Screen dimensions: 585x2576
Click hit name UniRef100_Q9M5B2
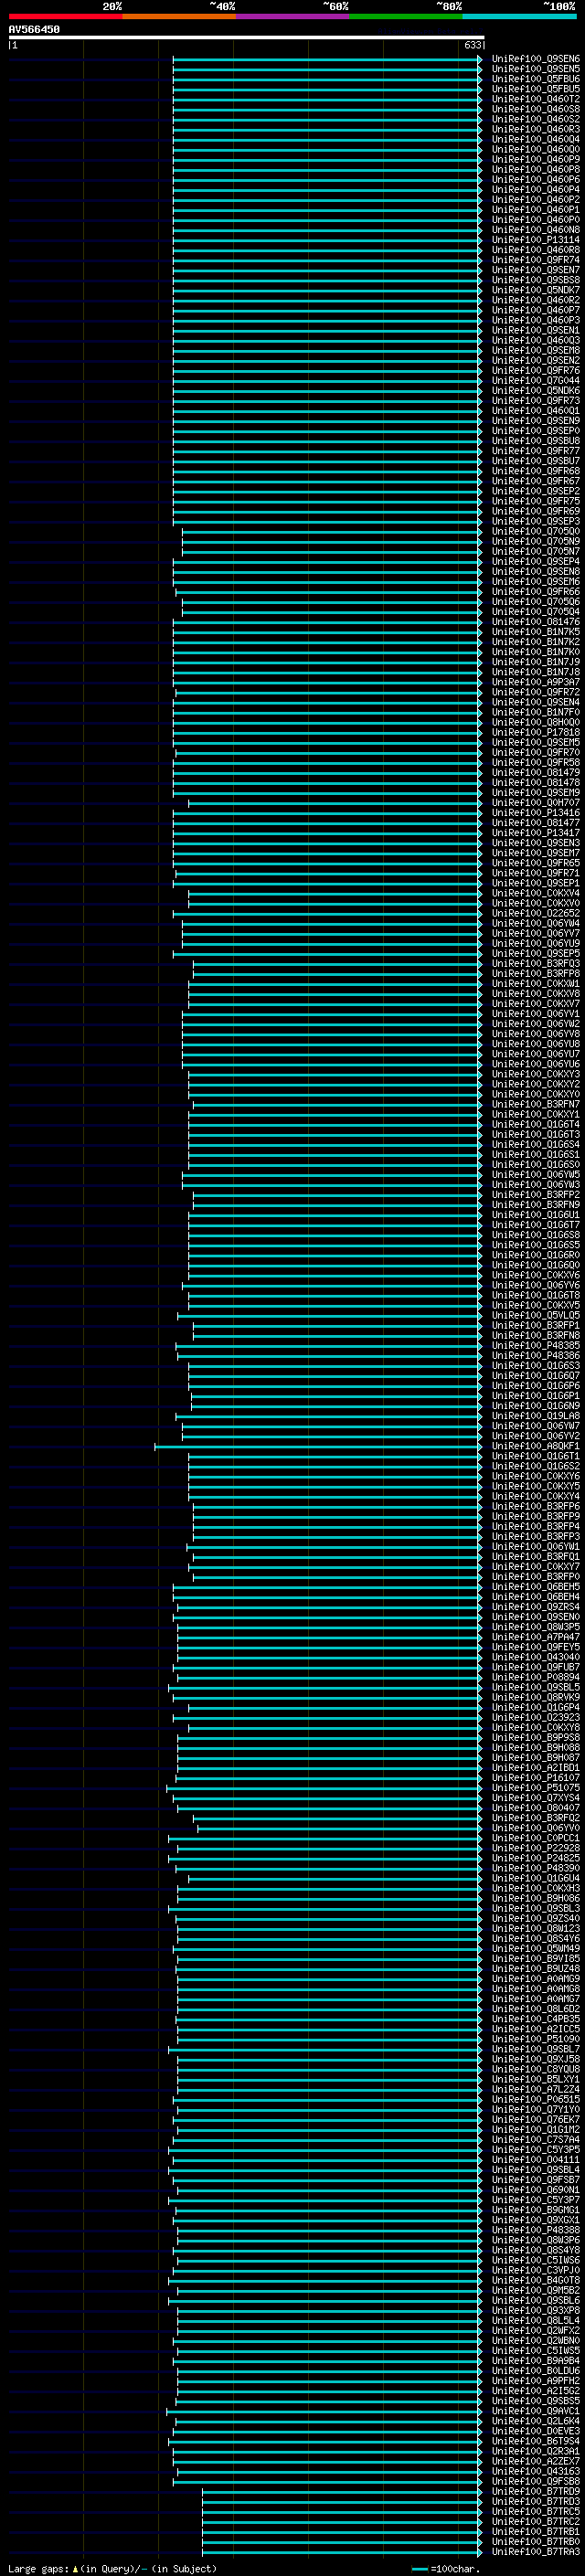click(x=535, y=2290)
